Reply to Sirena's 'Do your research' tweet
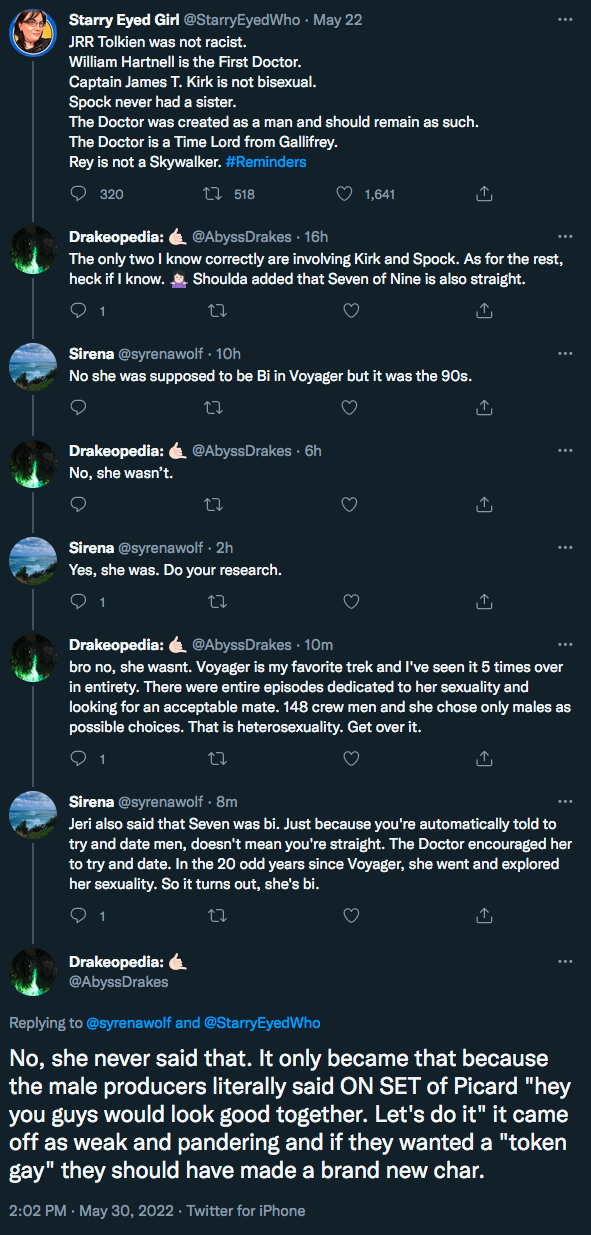The height and width of the screenshot is (1235, 591). (80, 602)
